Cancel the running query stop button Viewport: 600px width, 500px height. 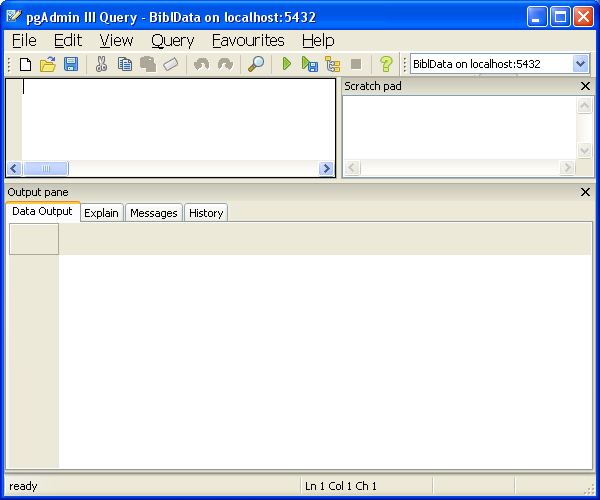[356, 64]
